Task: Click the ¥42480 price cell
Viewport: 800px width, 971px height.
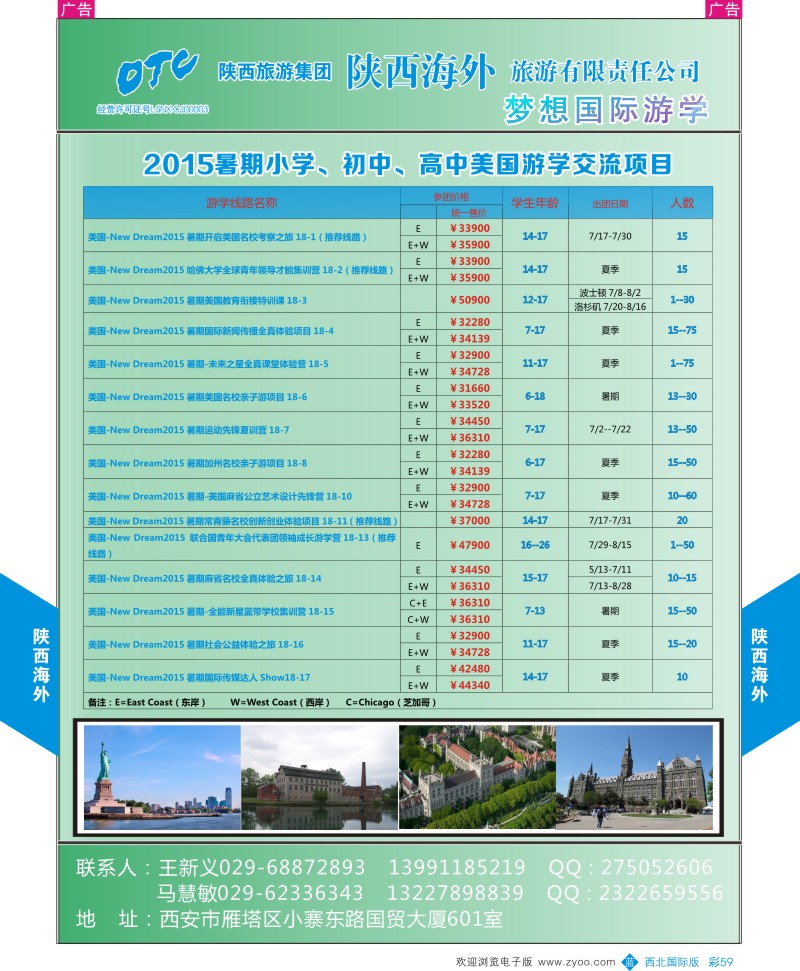Action: (x=469, y=668)
